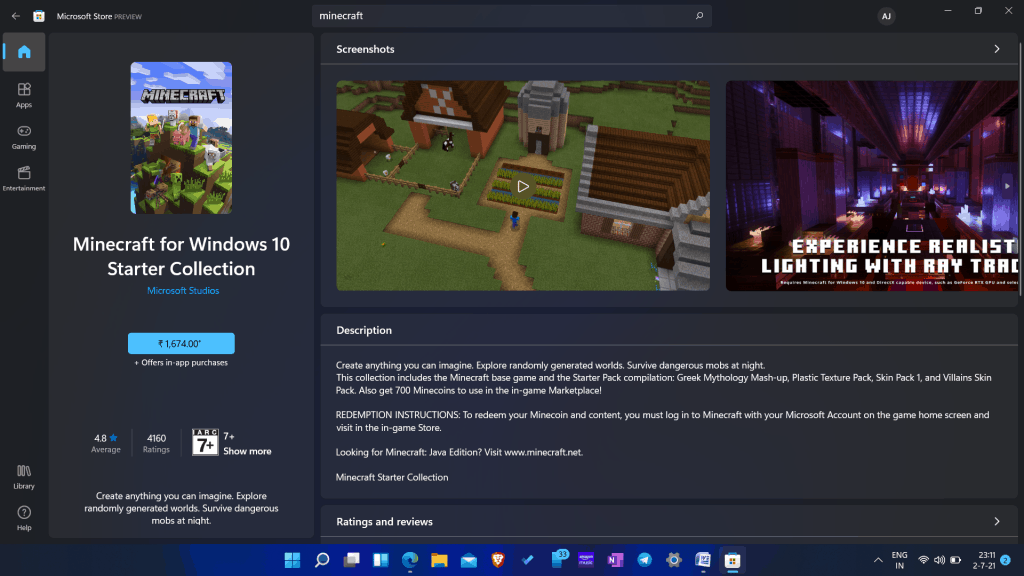1024x576 pixels.
Task: Expand the Screenshots section chevron
Action: (x=997, y=48)
